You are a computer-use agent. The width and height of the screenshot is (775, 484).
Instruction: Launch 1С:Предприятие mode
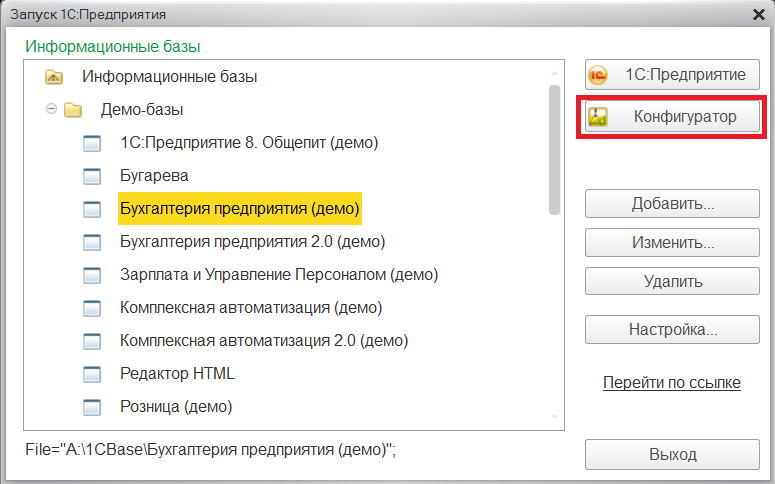point(672,75)
